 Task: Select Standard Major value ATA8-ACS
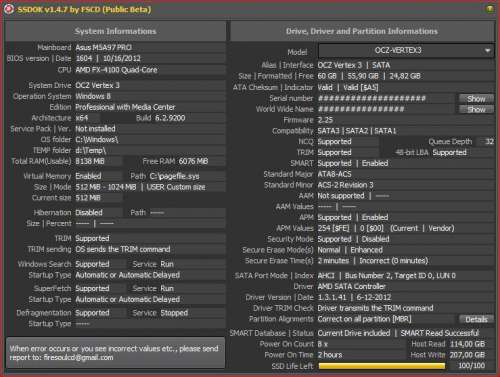click(334, 174)
